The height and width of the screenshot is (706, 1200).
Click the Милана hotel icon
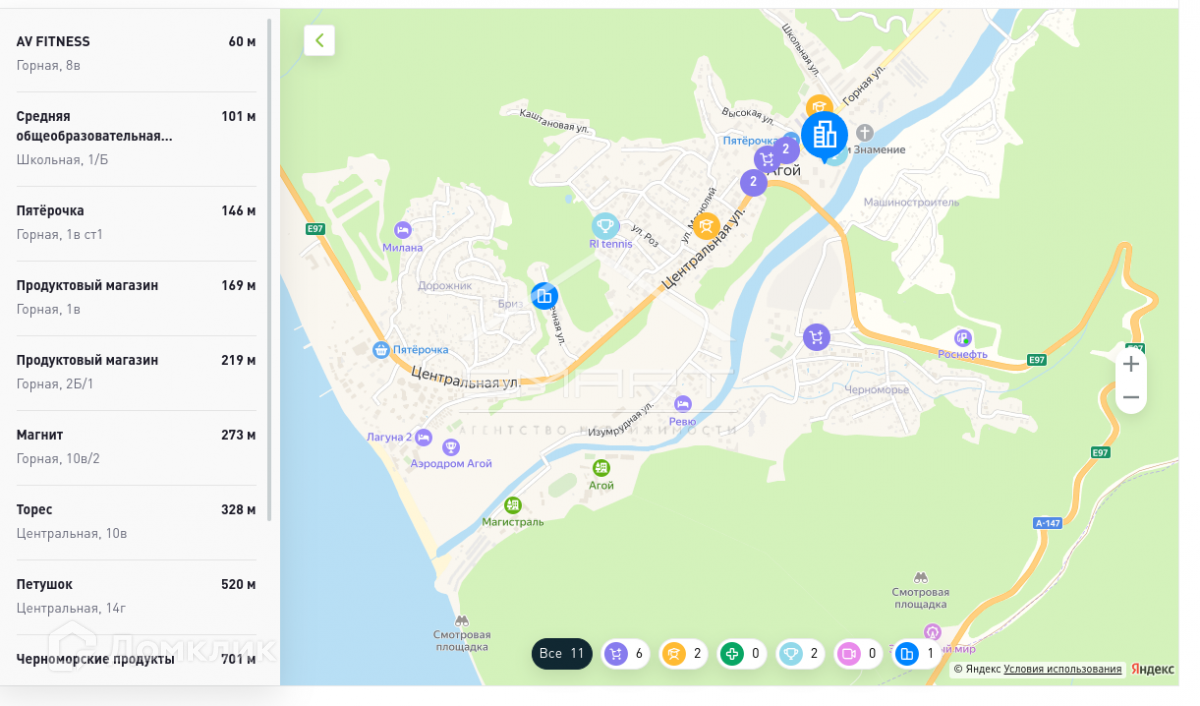pos(403,230)
